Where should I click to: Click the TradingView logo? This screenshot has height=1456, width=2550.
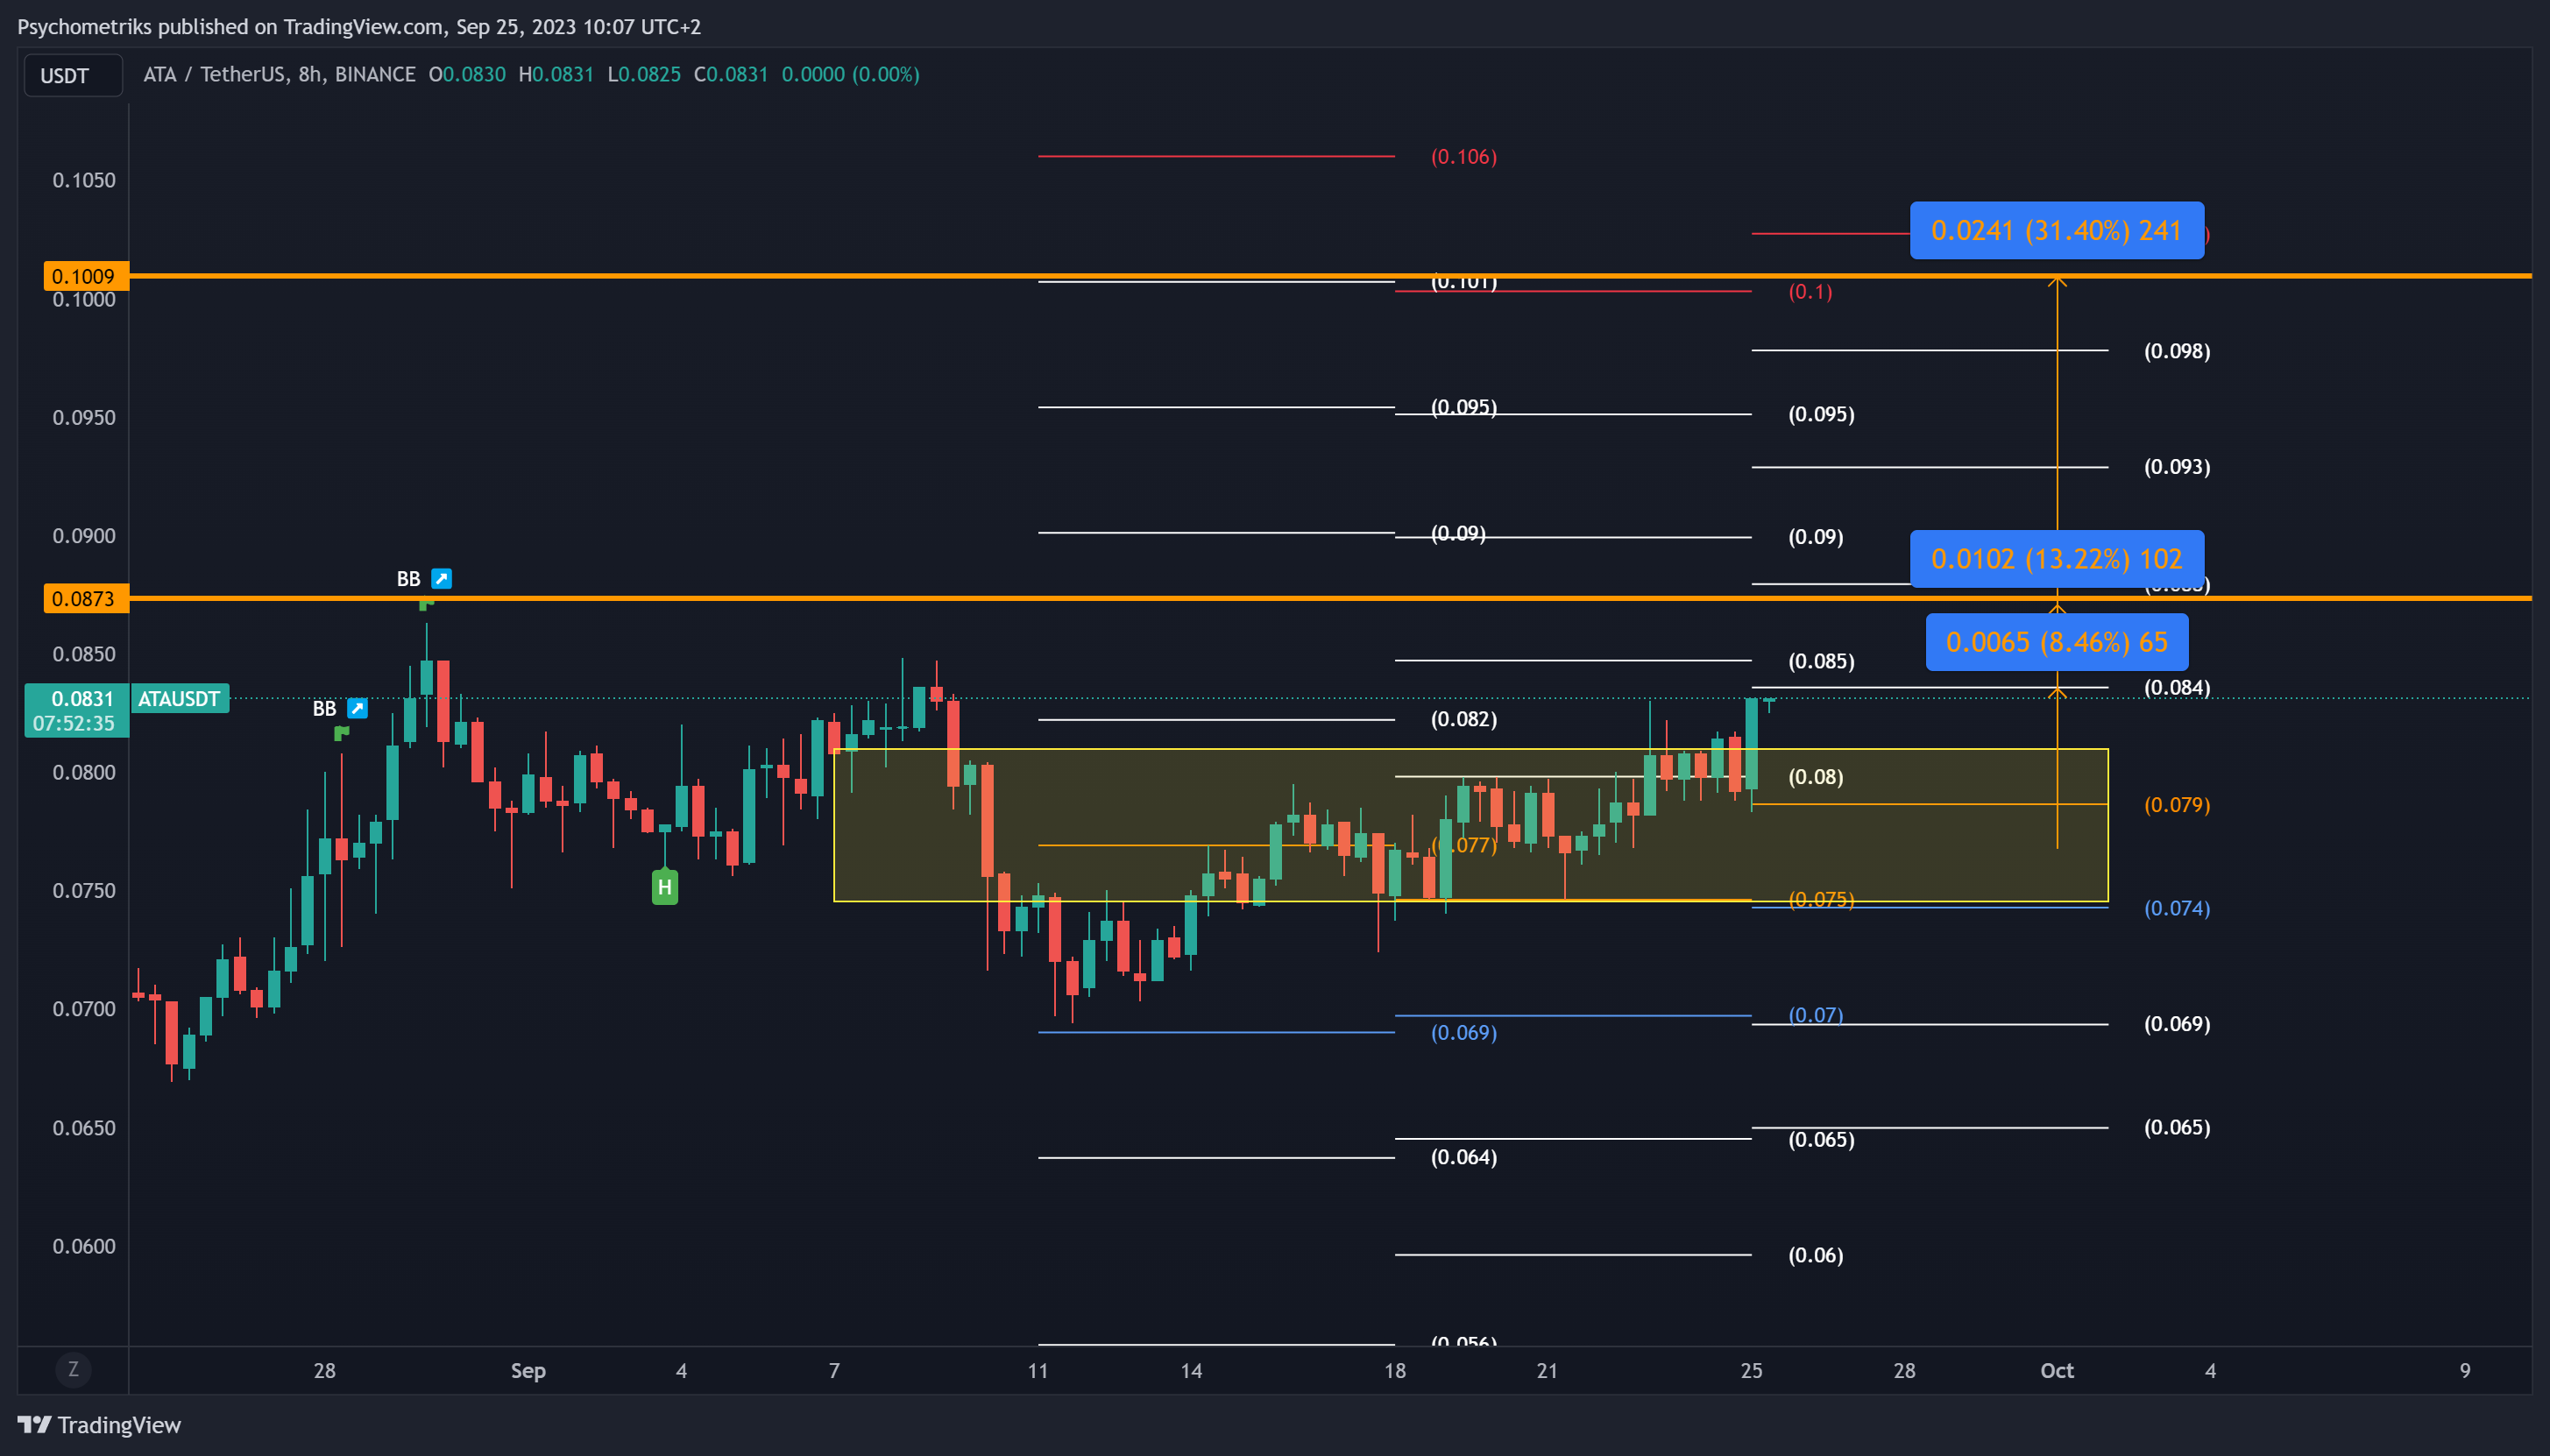pos(99,1424)
